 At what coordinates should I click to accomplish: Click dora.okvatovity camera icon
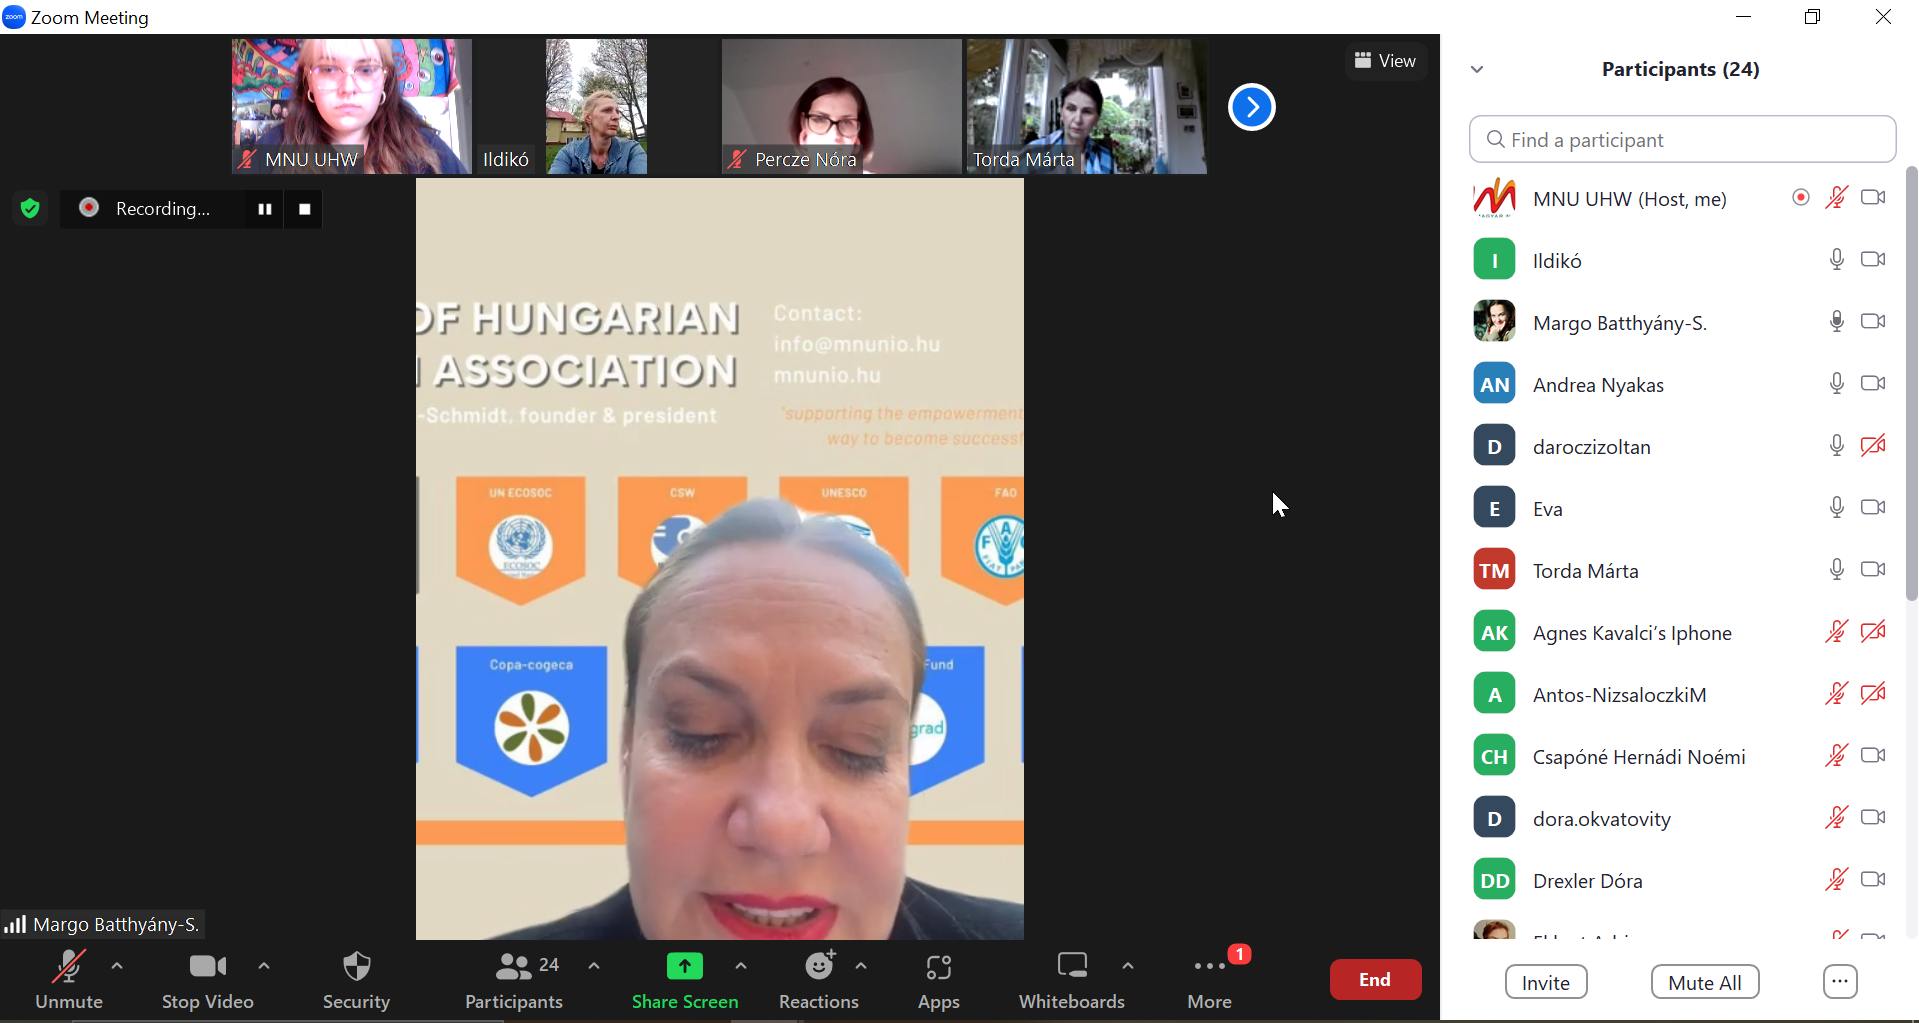coord(1873,818)
